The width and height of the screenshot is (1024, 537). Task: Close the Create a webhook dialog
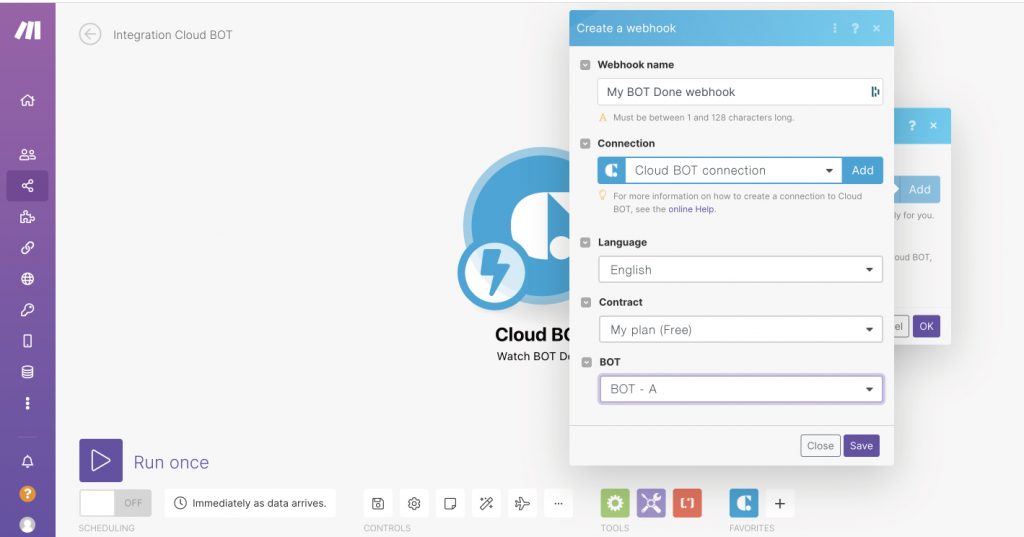876,28
